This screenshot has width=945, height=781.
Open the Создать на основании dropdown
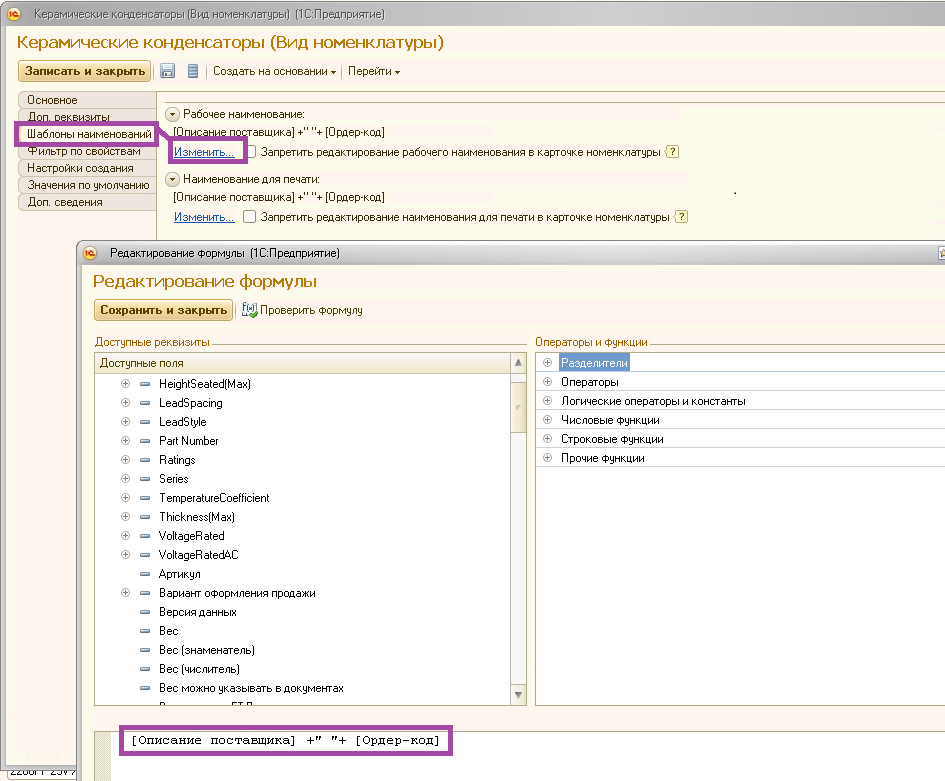[274, 71]
